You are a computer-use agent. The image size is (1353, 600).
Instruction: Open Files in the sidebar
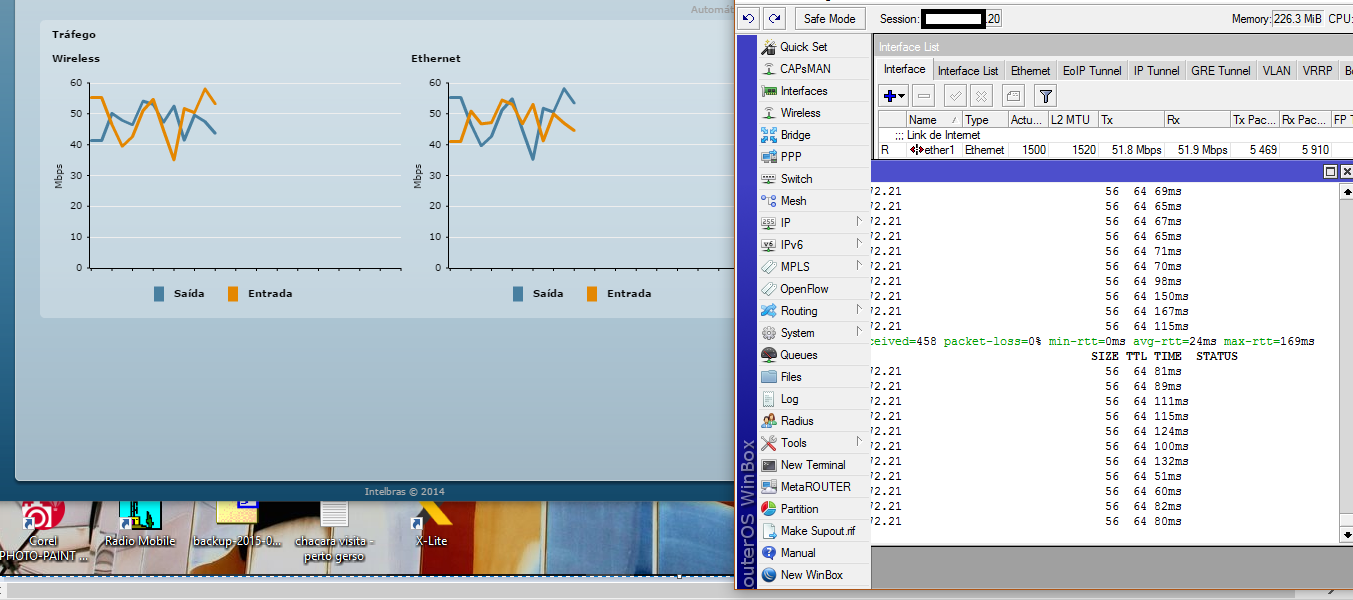click(791, 377)
